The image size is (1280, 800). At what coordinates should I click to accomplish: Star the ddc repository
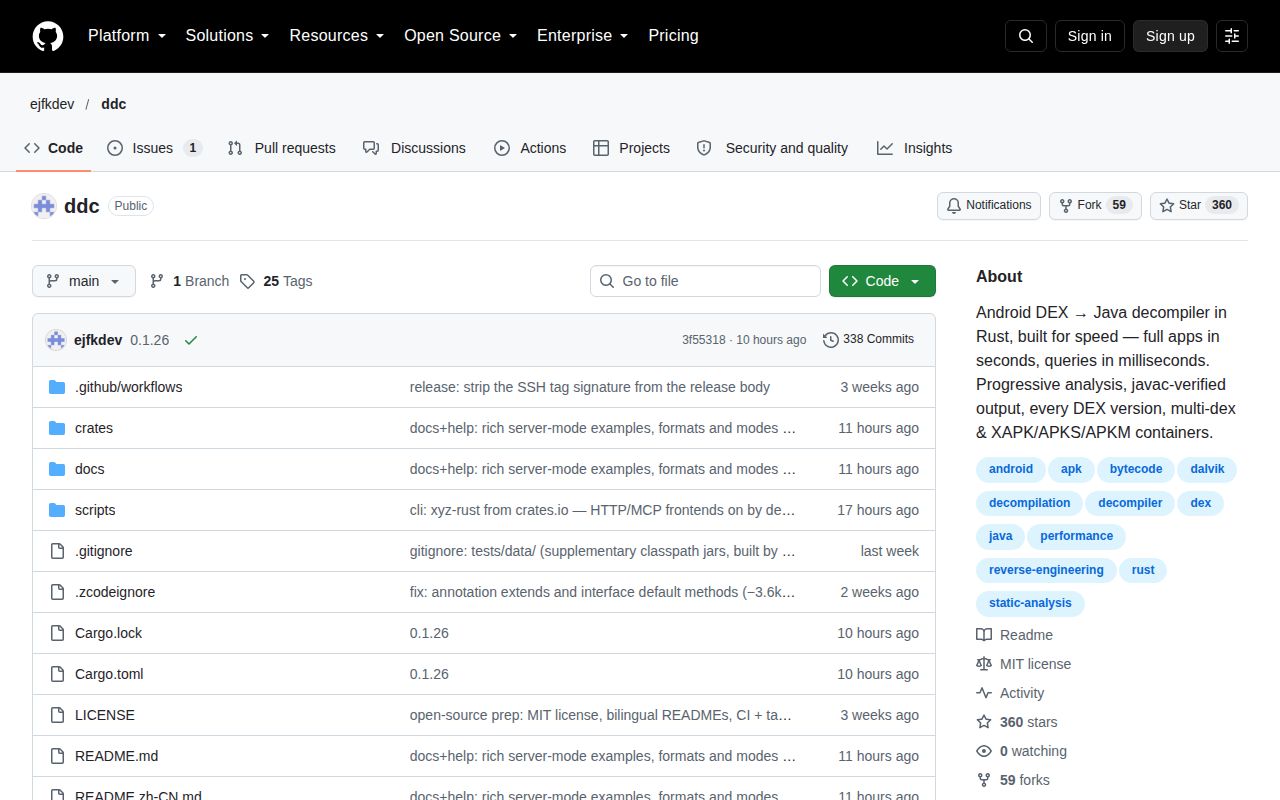[x=1199, y=205]
